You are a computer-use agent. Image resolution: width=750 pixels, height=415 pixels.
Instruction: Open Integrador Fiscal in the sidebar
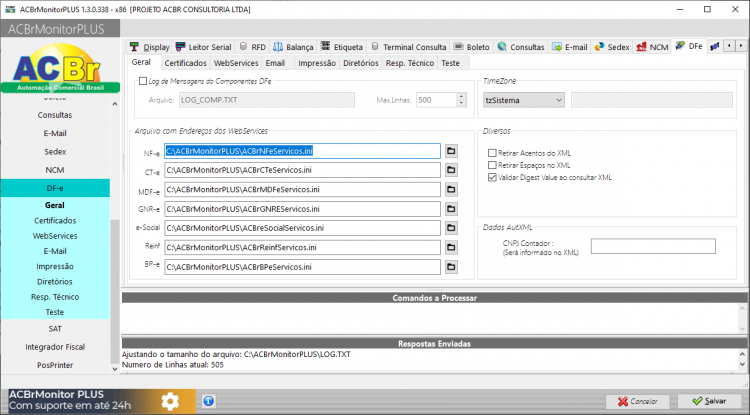tap(55, 347)
